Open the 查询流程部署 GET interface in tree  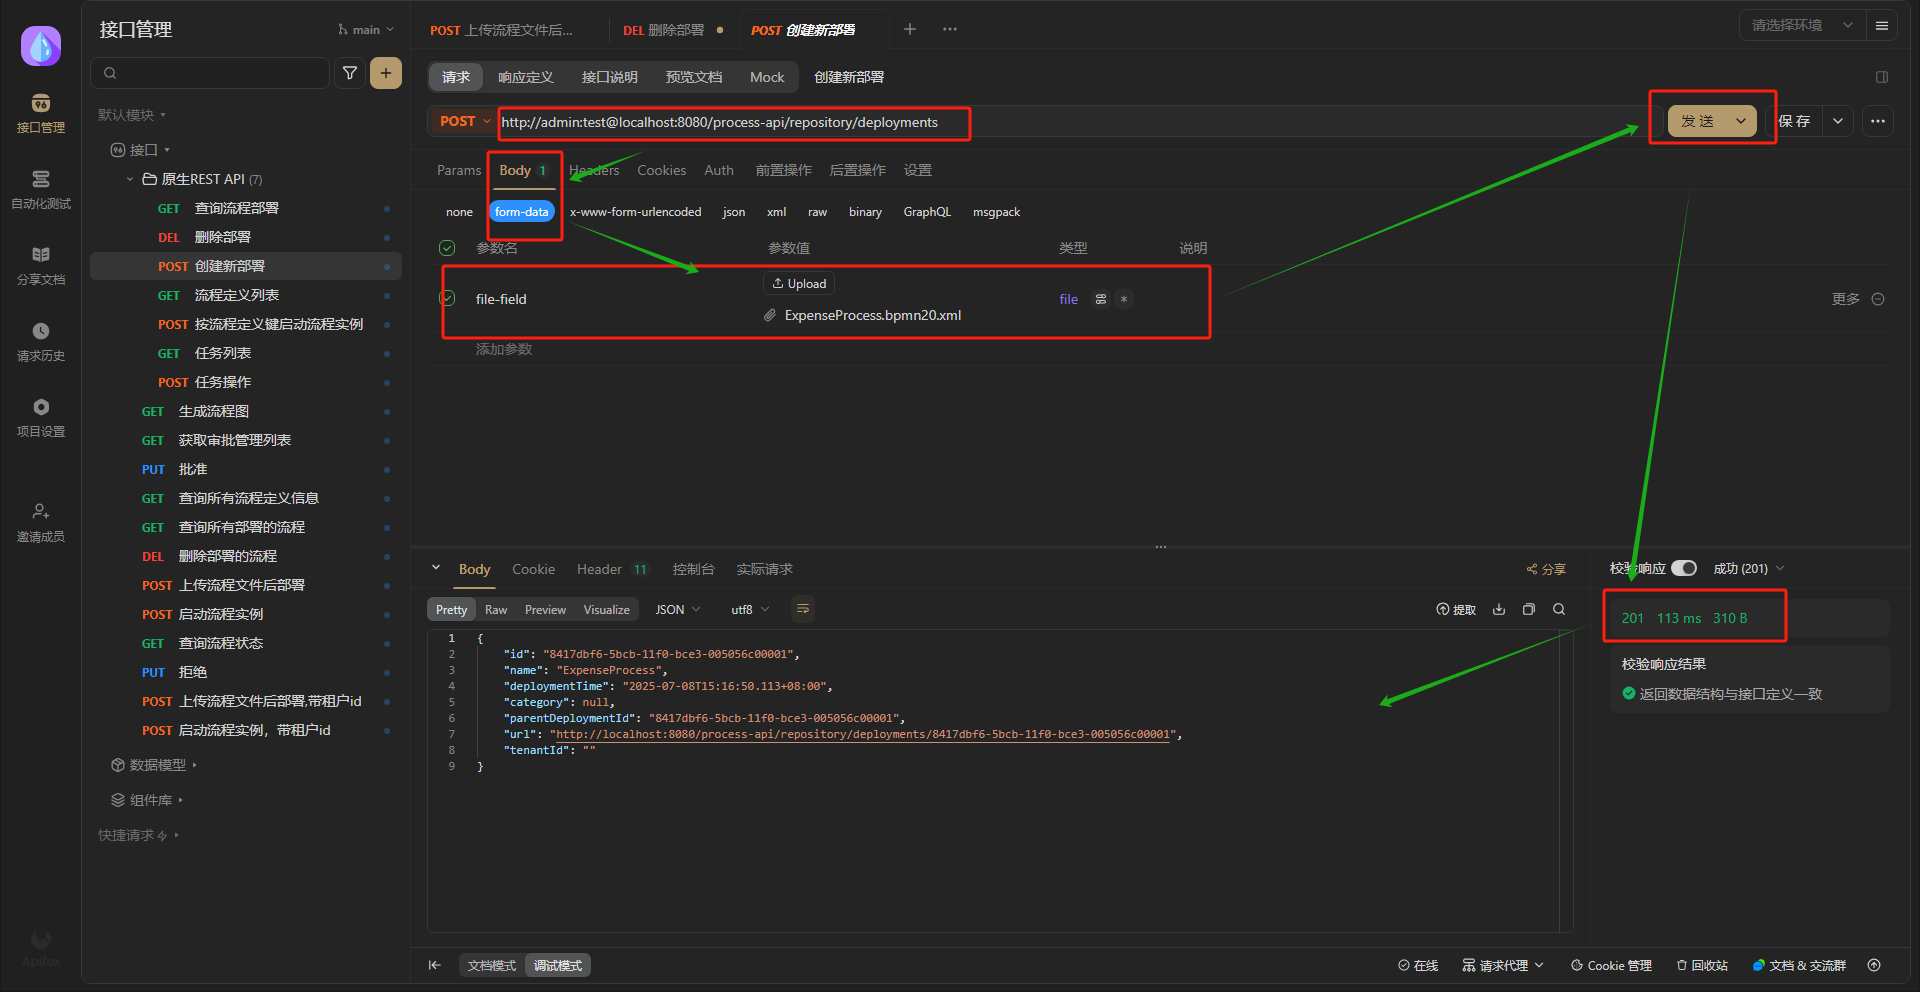[x=236, y=208]
